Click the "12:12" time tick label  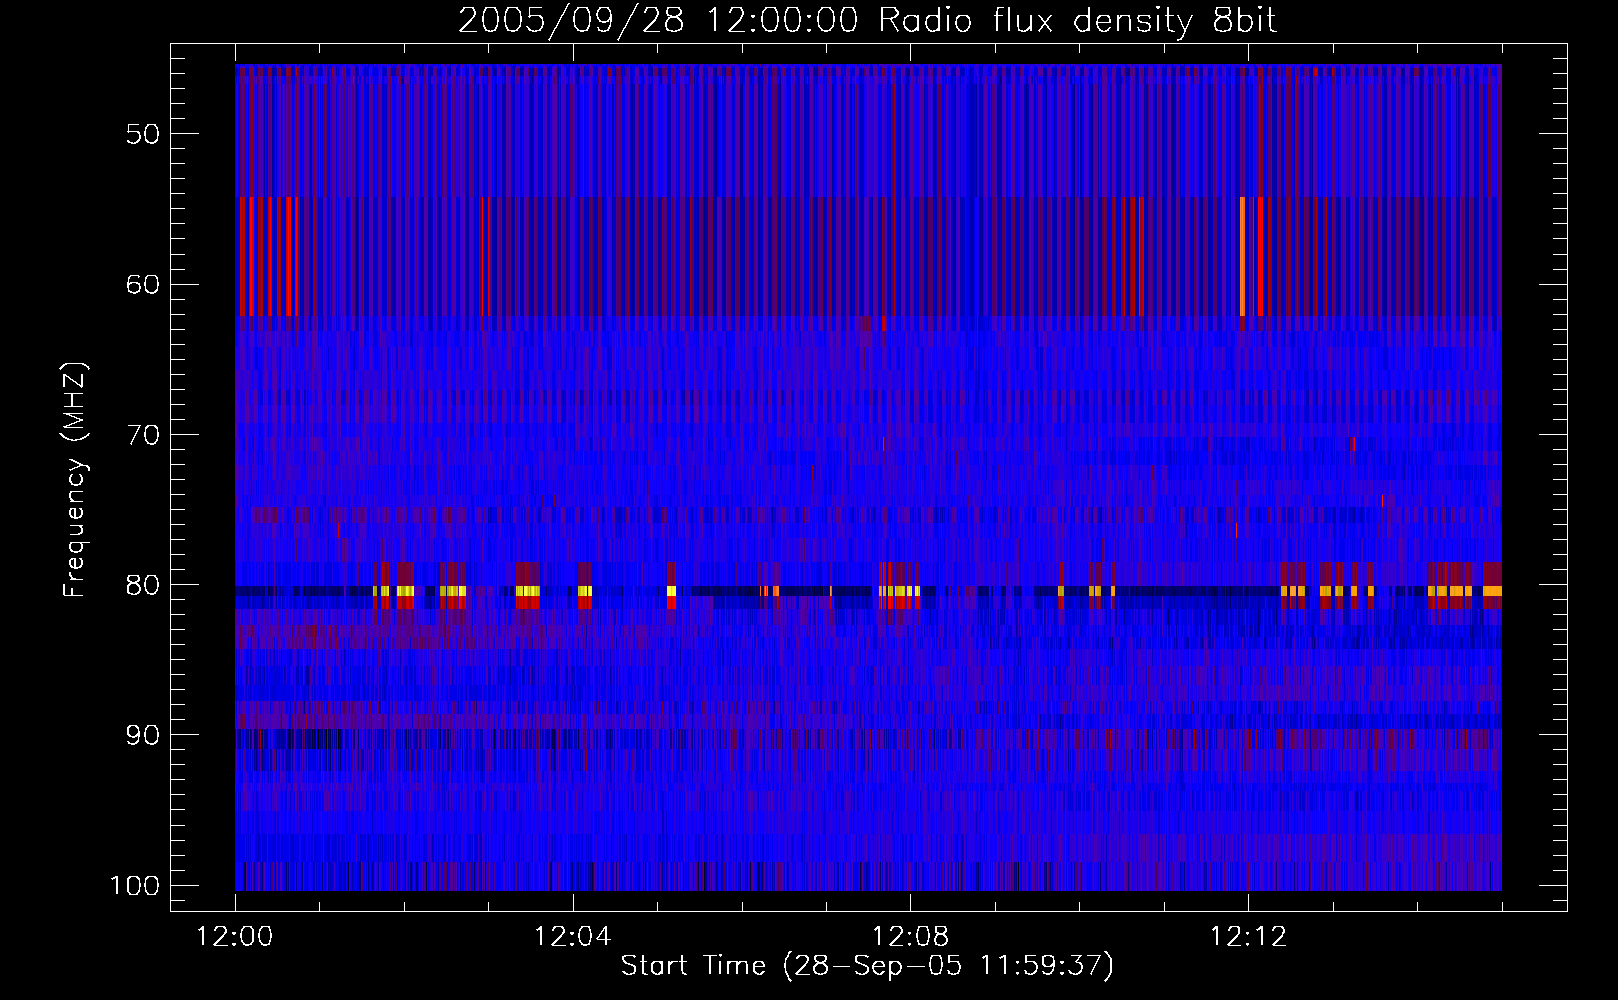1248,937
